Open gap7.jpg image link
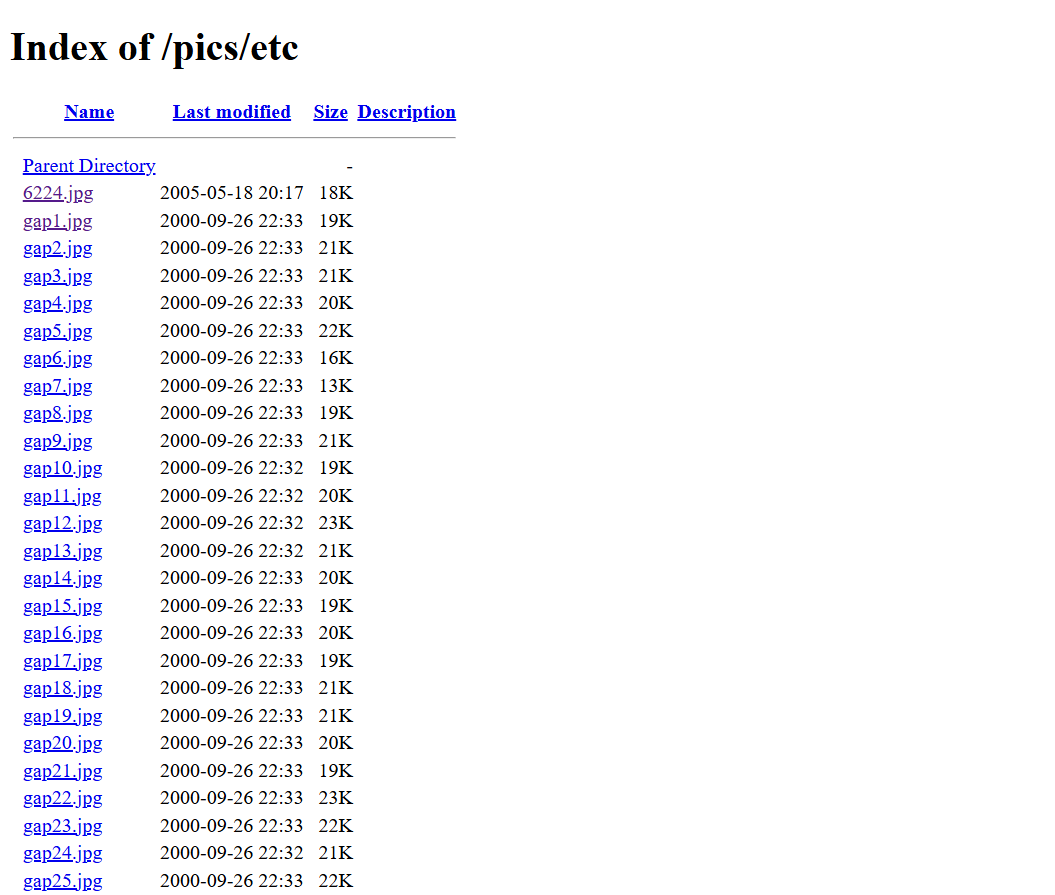 [58, 386]
